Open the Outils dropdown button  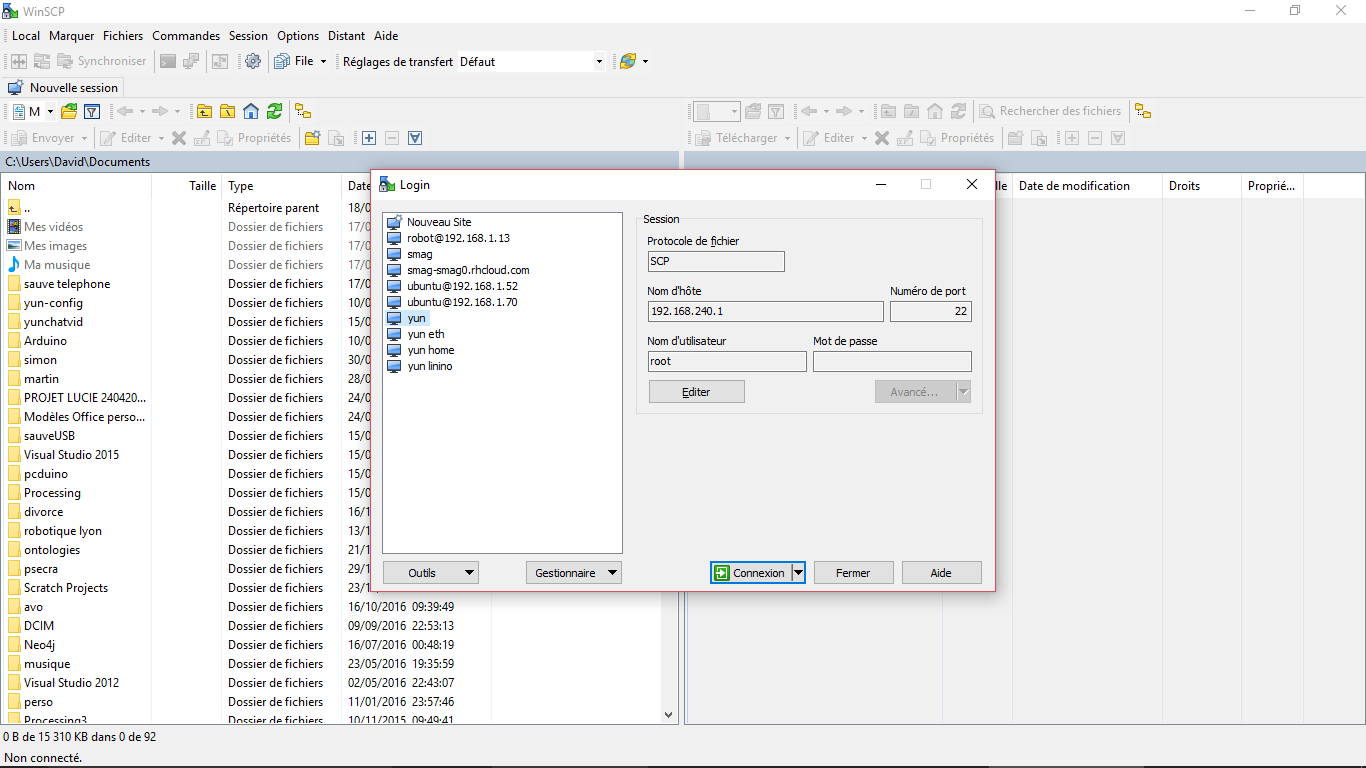pyautogui.click(x=430, y=573)
